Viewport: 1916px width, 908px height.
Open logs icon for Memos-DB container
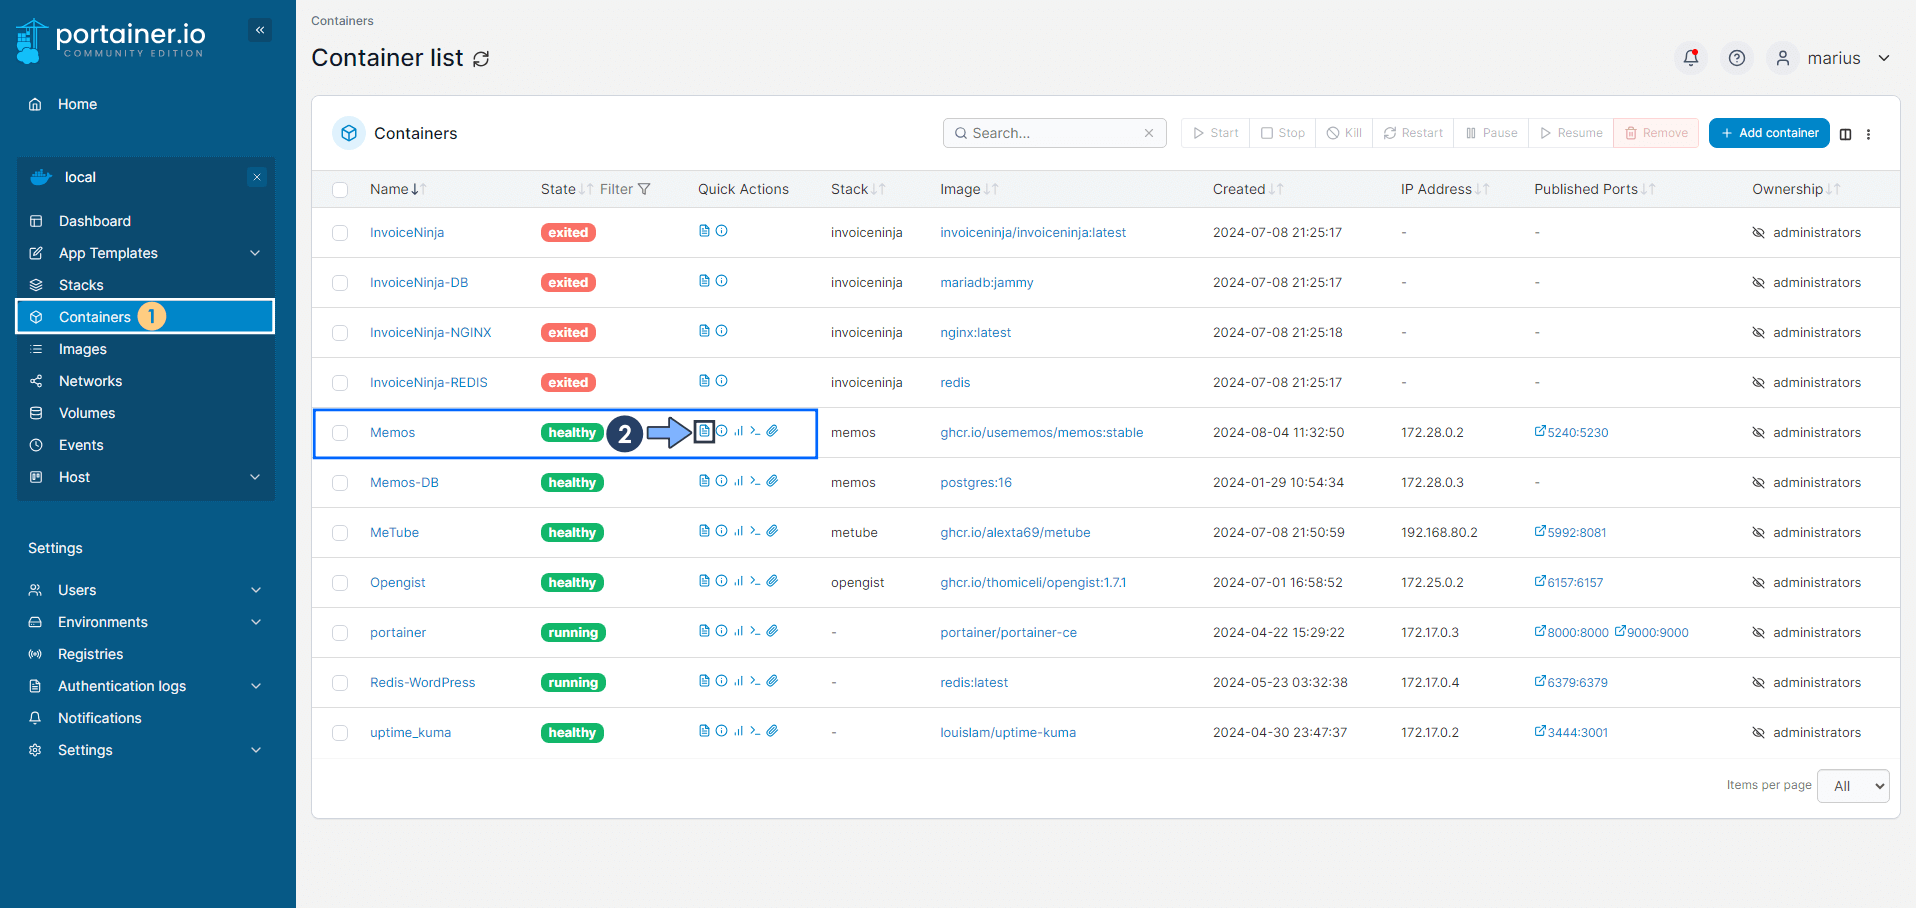[704, 481]
